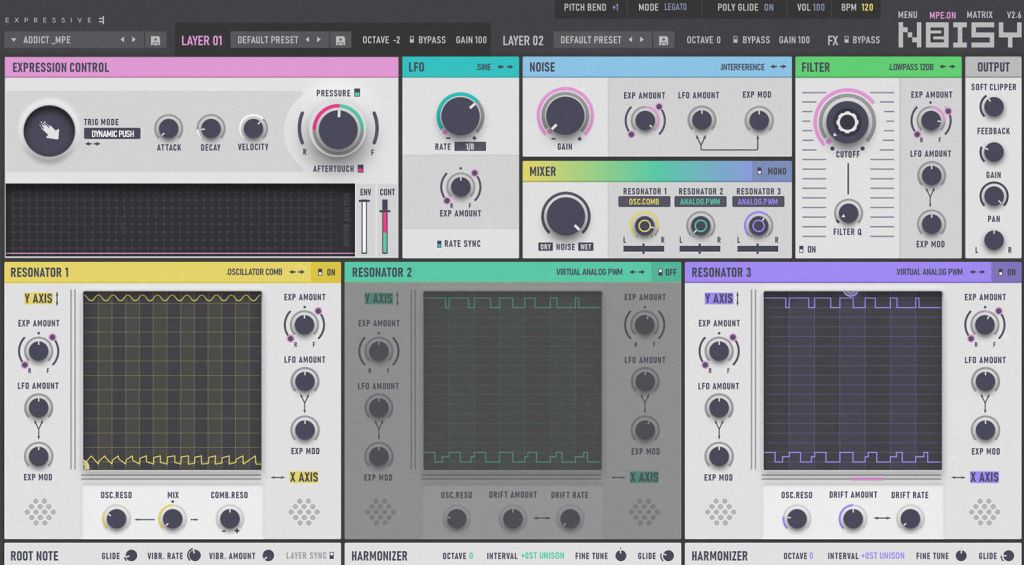1024x565 pixels.
Task: Select the Layer 01 tab
Action: click(202, 40)
